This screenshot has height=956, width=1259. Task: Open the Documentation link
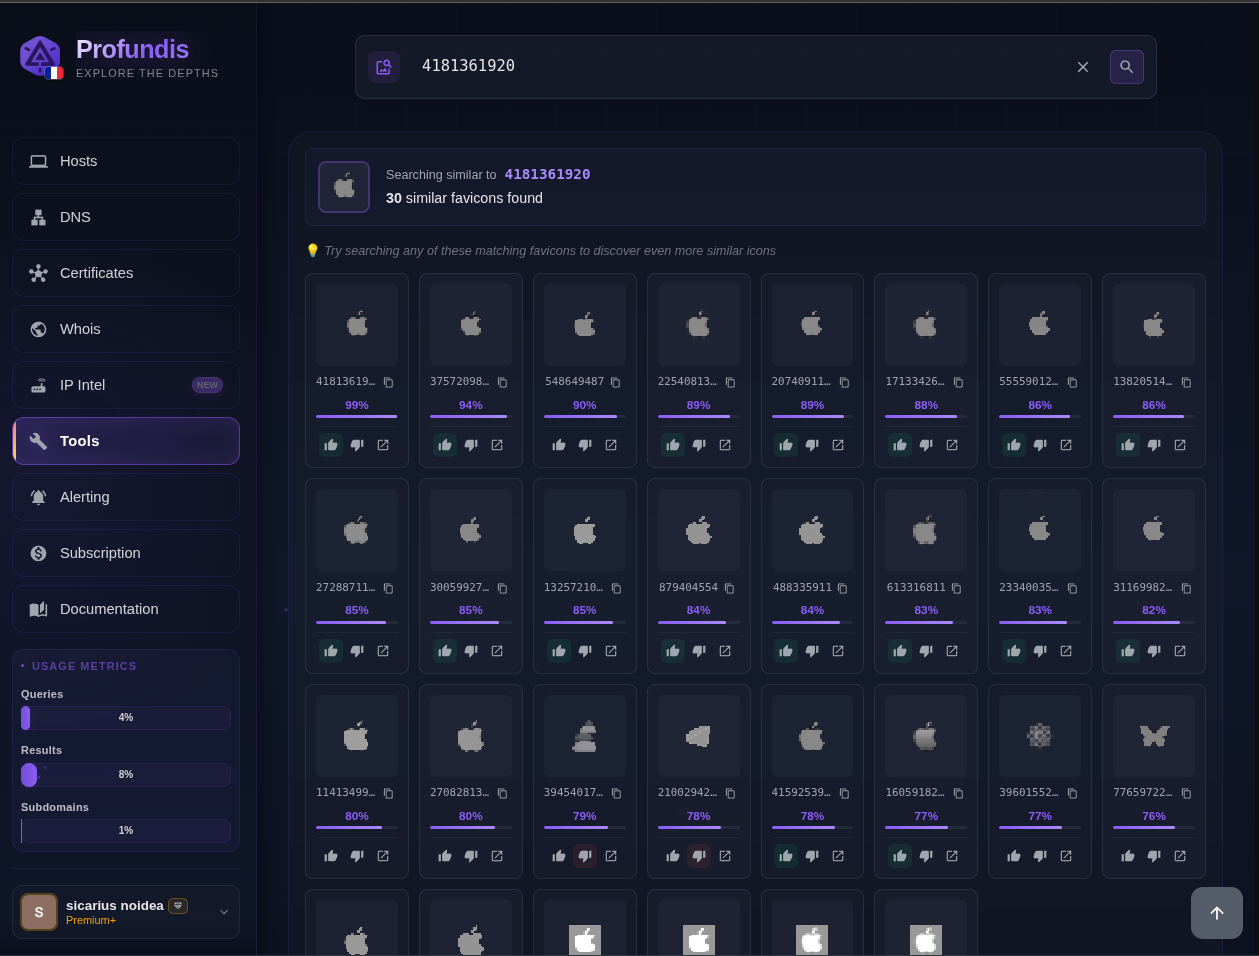126,609
